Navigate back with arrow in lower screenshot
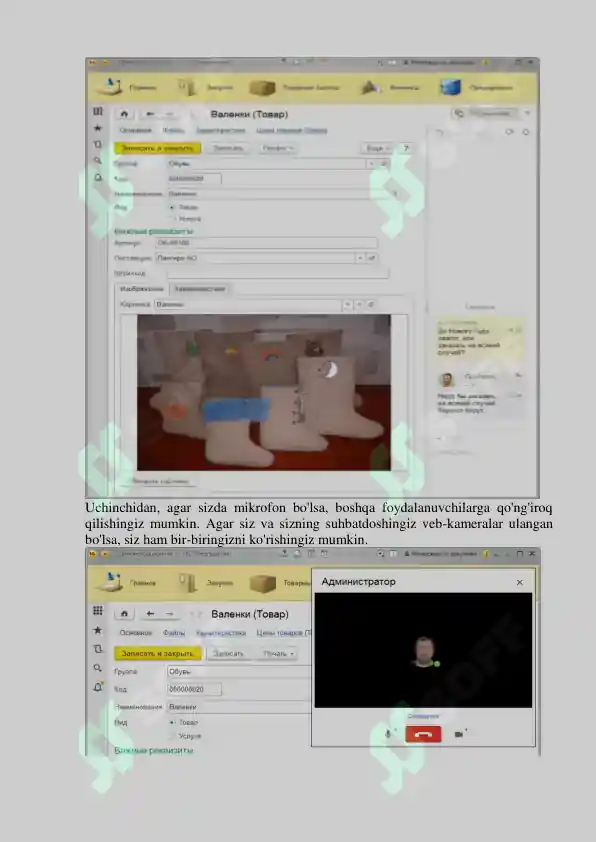 pos(150,613)
